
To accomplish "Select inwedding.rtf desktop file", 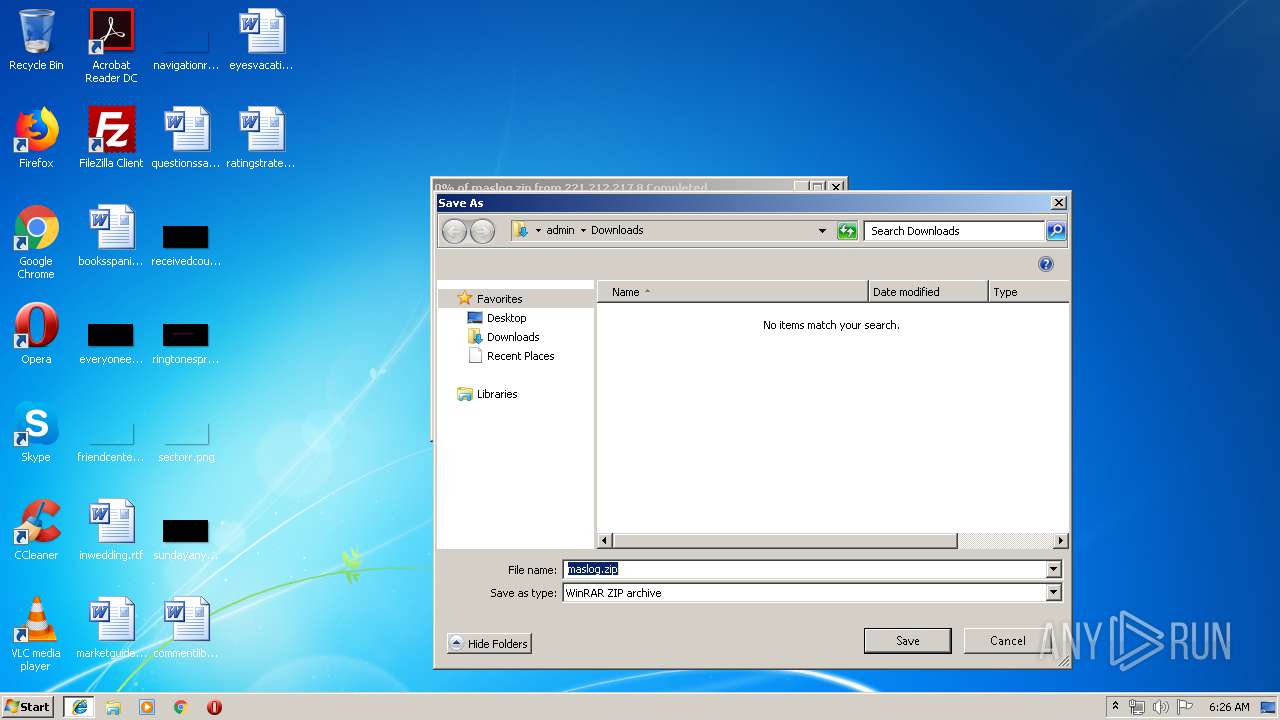I will point(111,530).
